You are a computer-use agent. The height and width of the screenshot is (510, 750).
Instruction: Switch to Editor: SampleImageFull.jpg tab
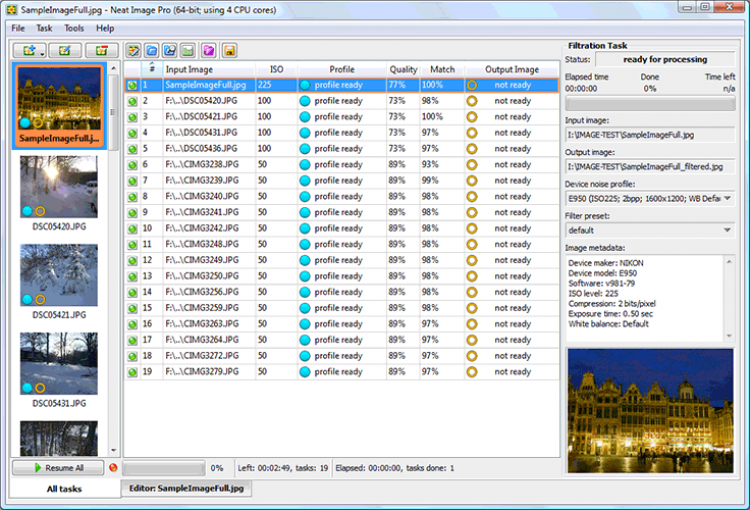click(x=186, y=488)
